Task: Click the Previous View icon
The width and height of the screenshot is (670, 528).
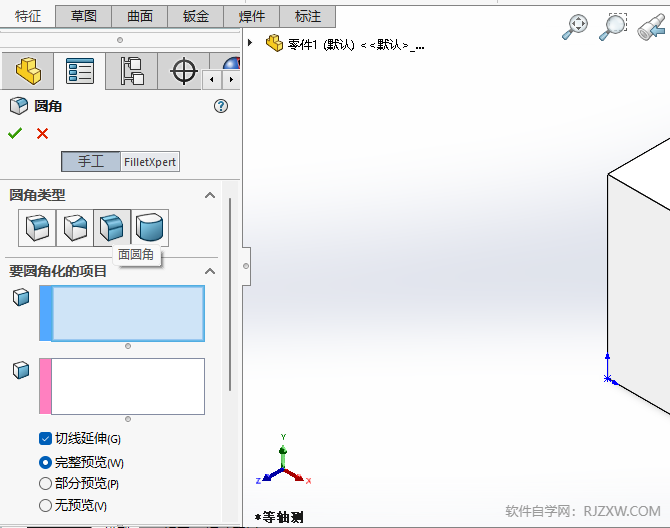Action: [651, 27]
